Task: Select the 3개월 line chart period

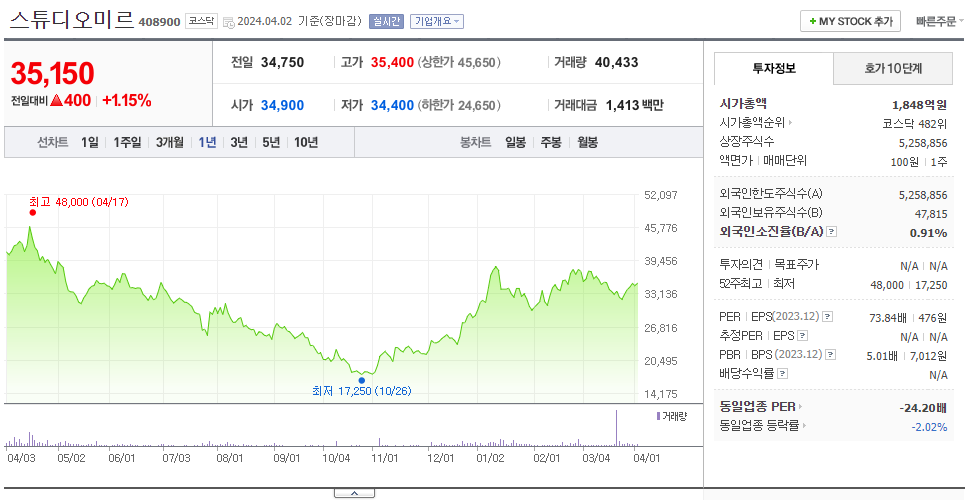Action: coord(170,143)
